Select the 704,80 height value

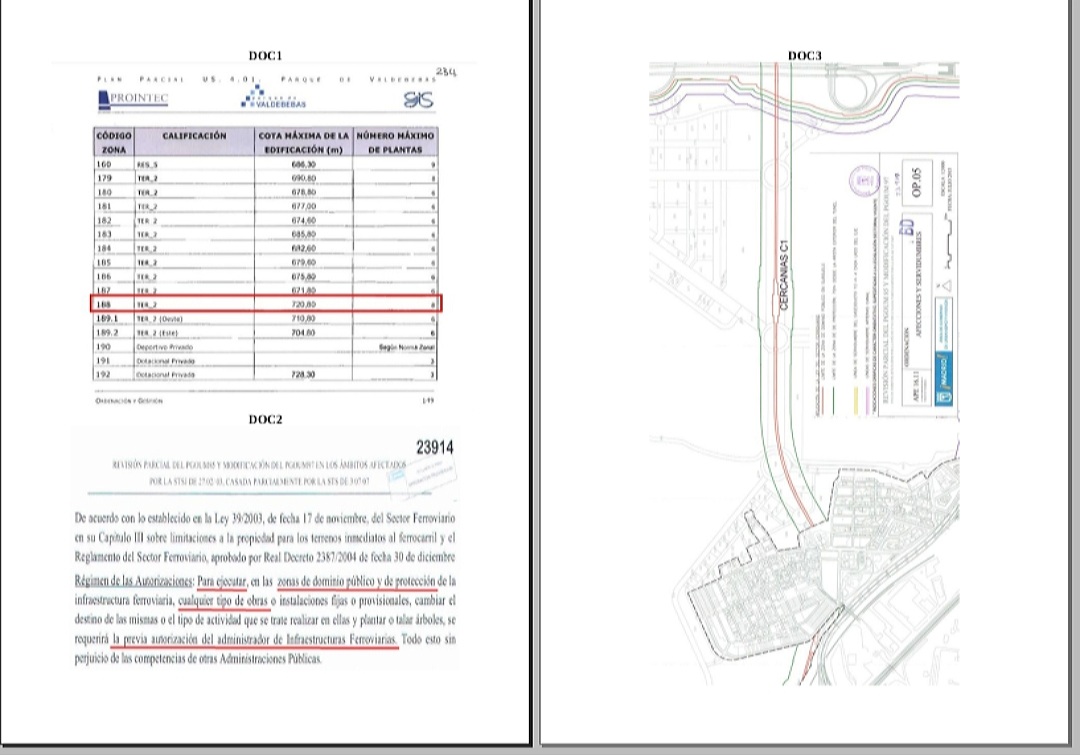click(304, 332)
